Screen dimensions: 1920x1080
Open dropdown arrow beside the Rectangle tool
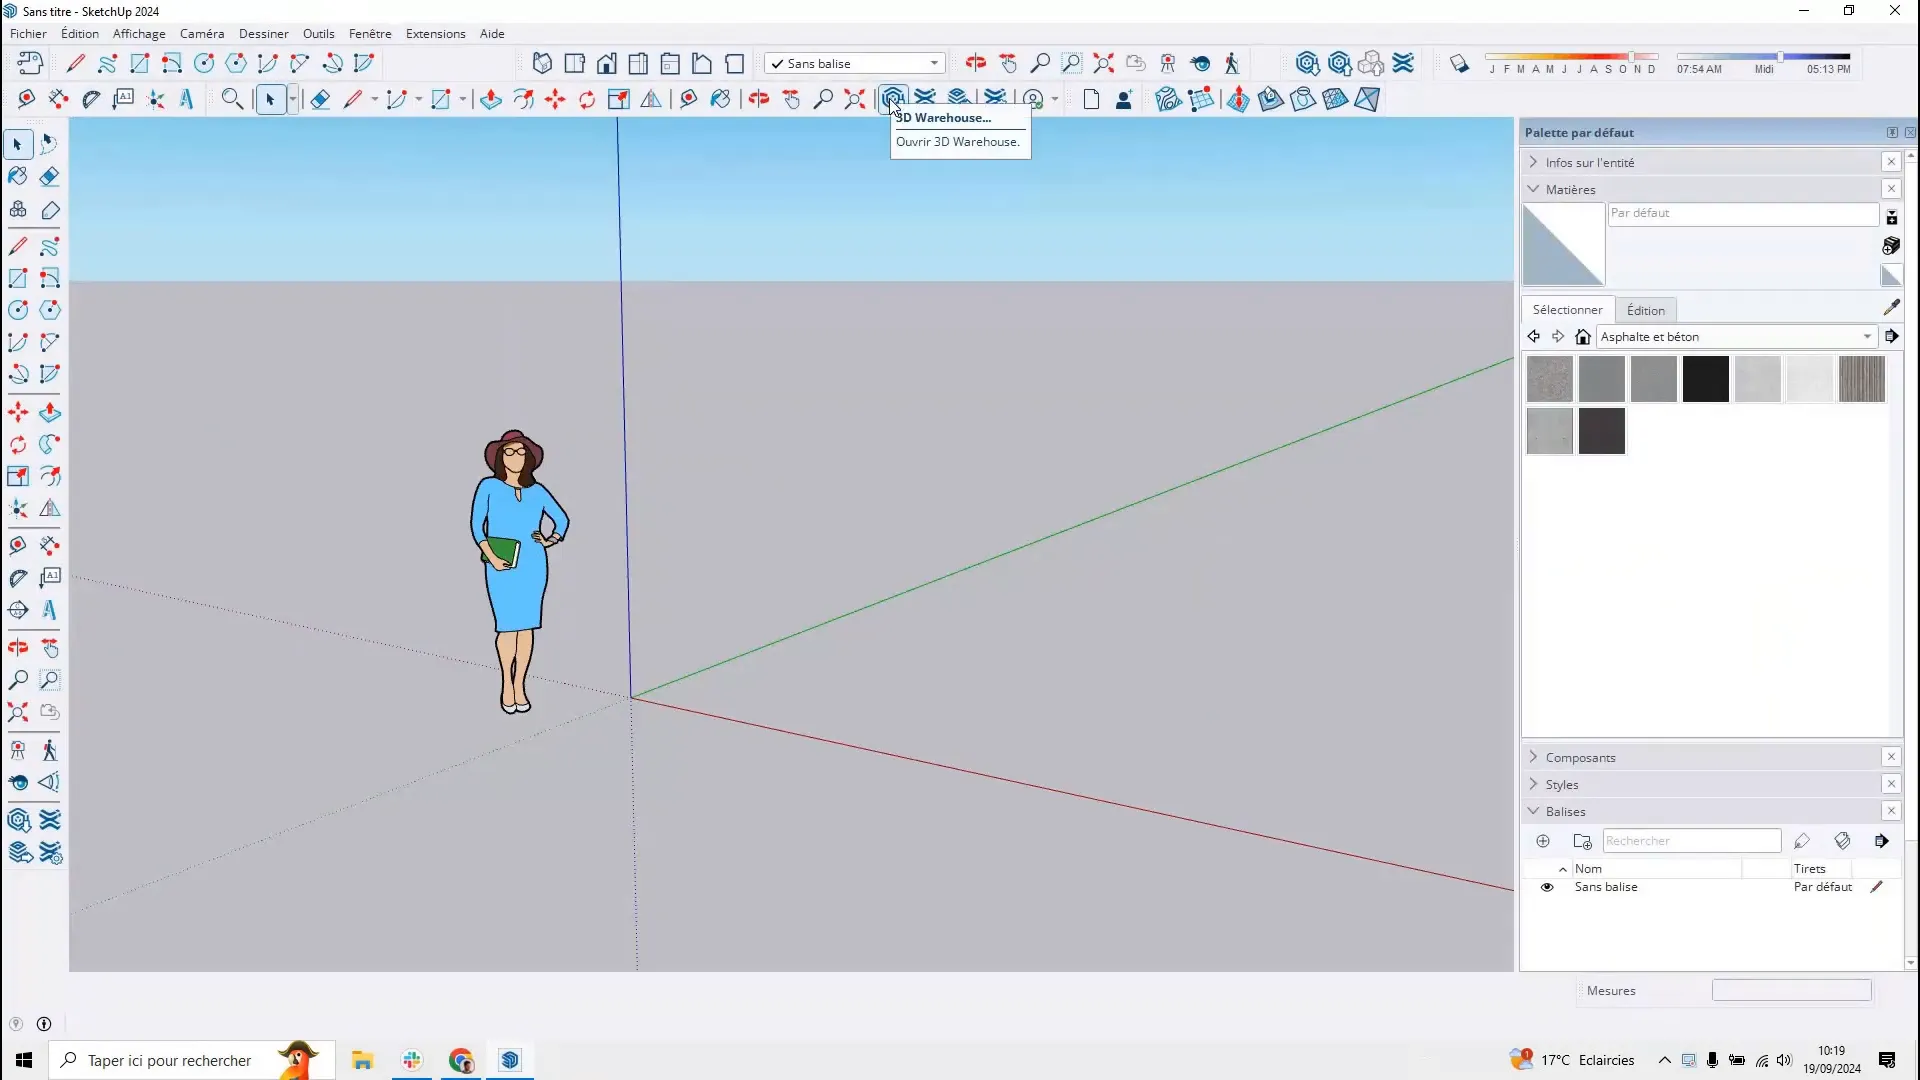(462, 99)
